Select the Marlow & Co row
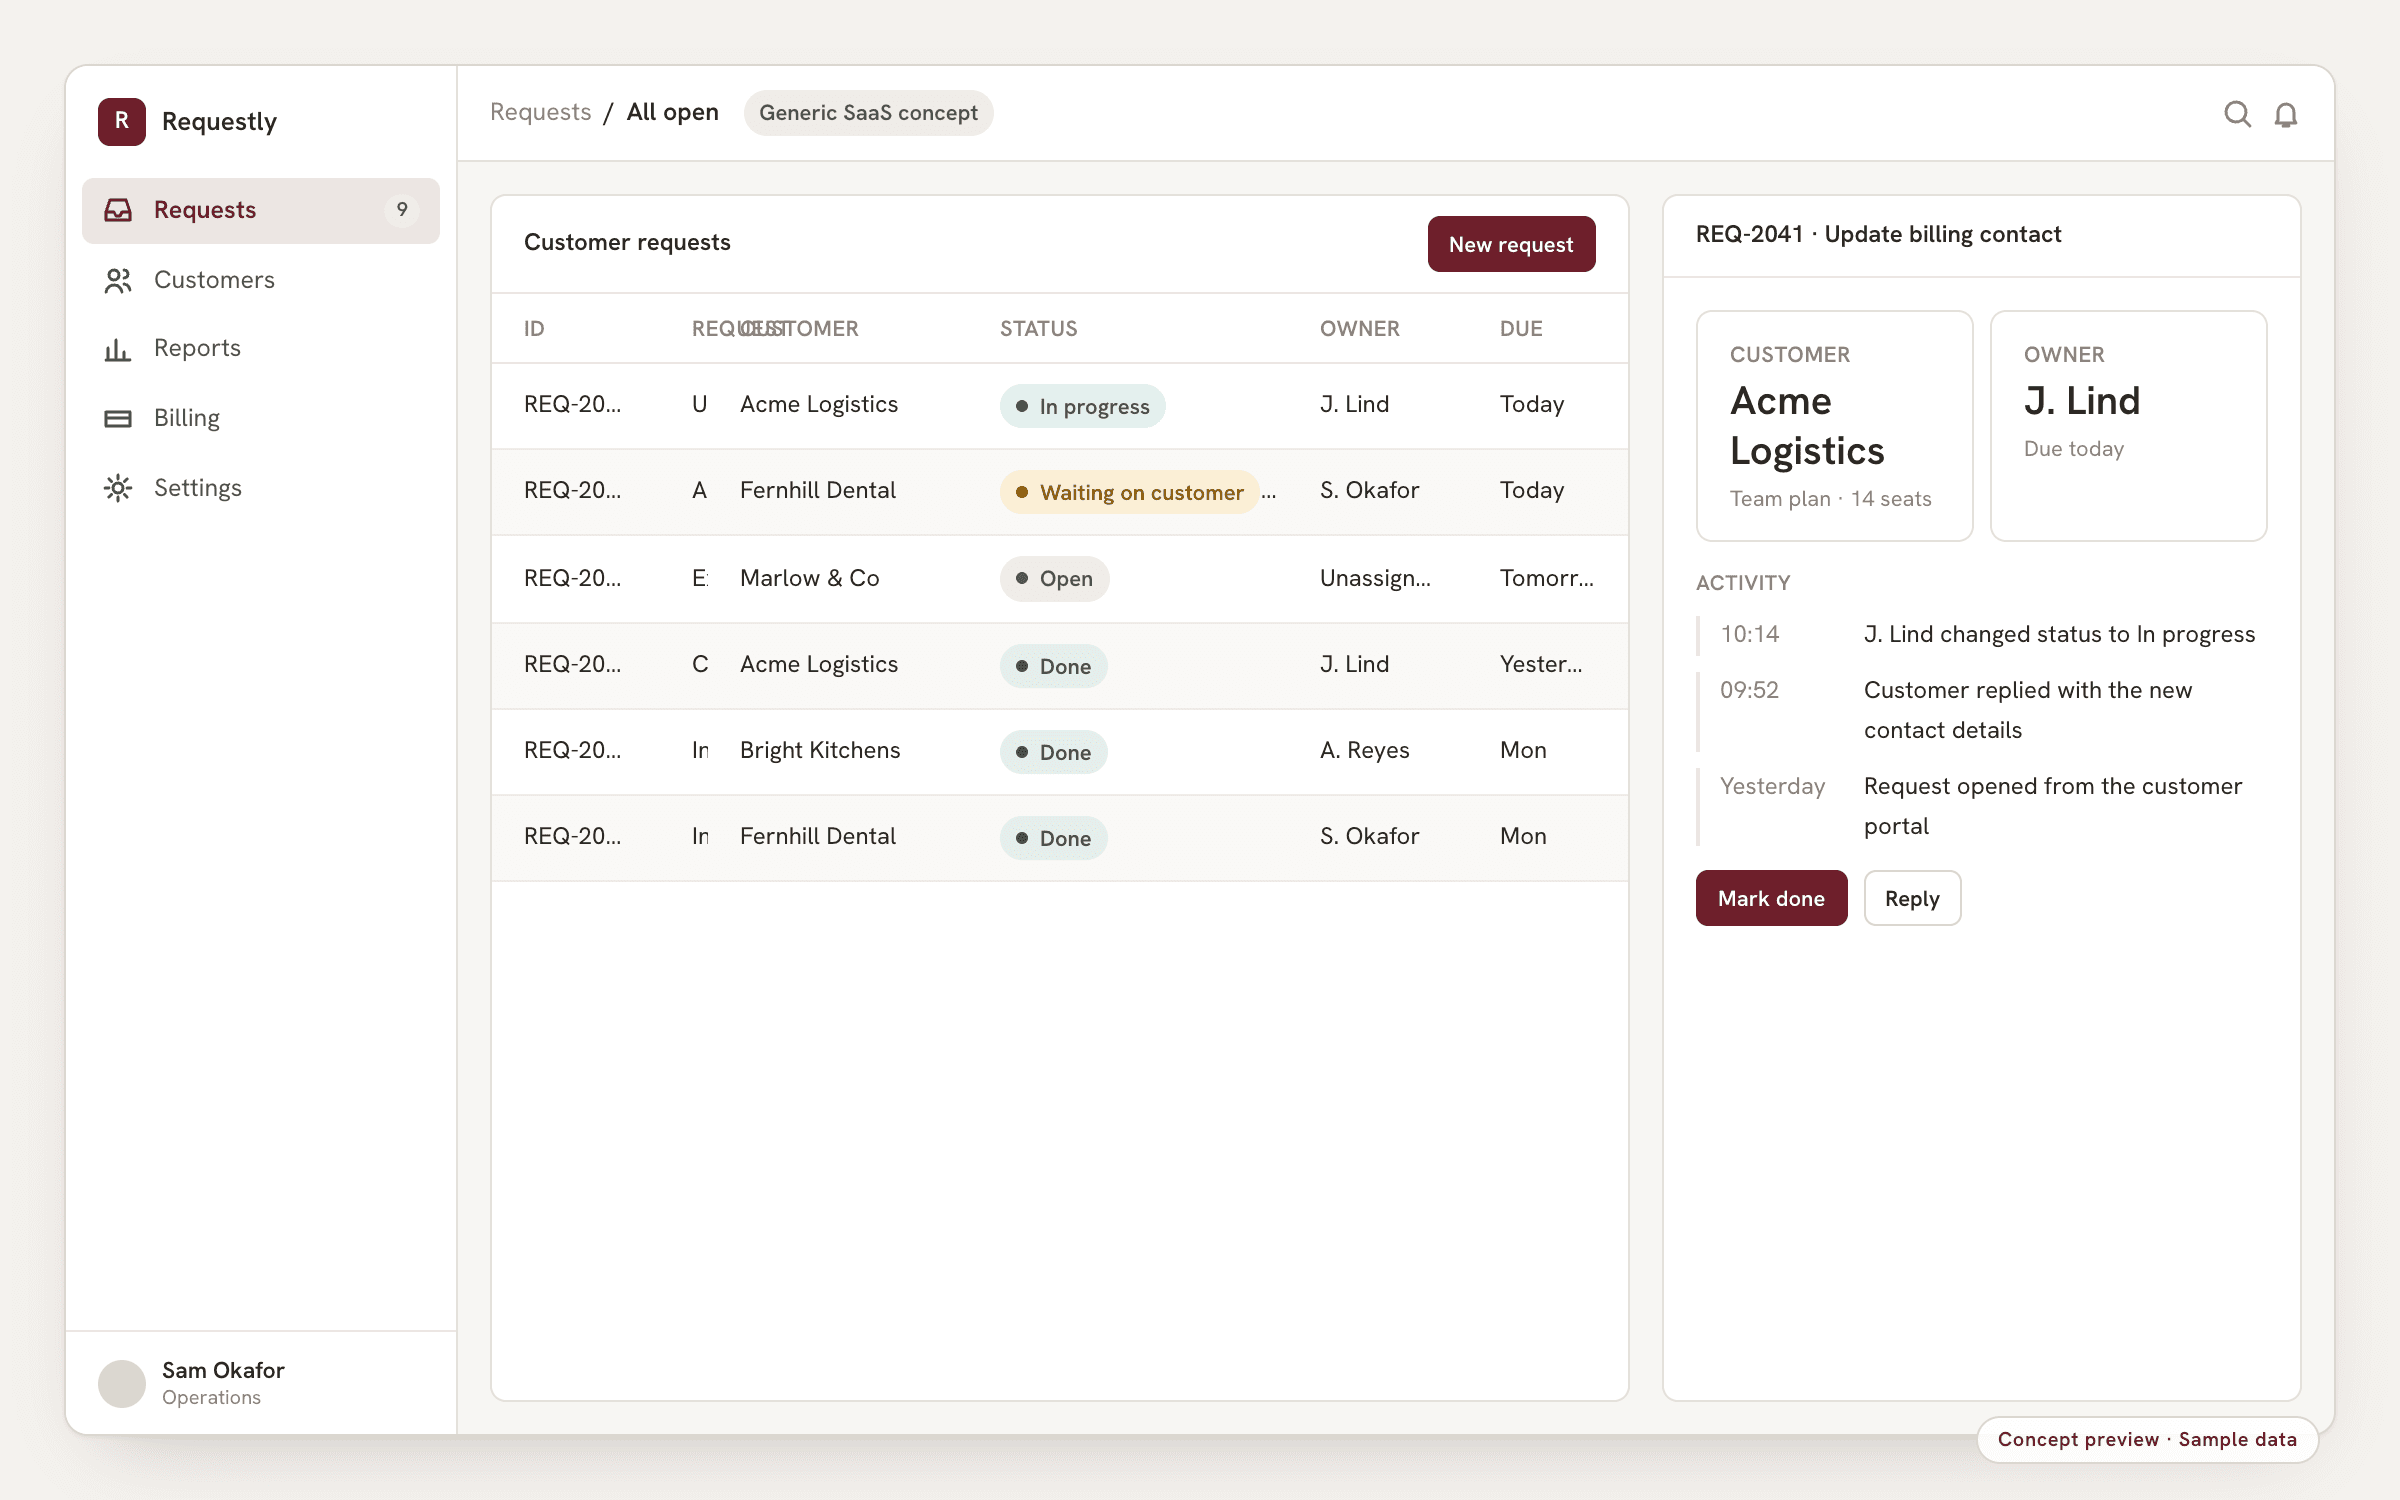Screen dimensions: 2400x1500 coord(1059,579)
